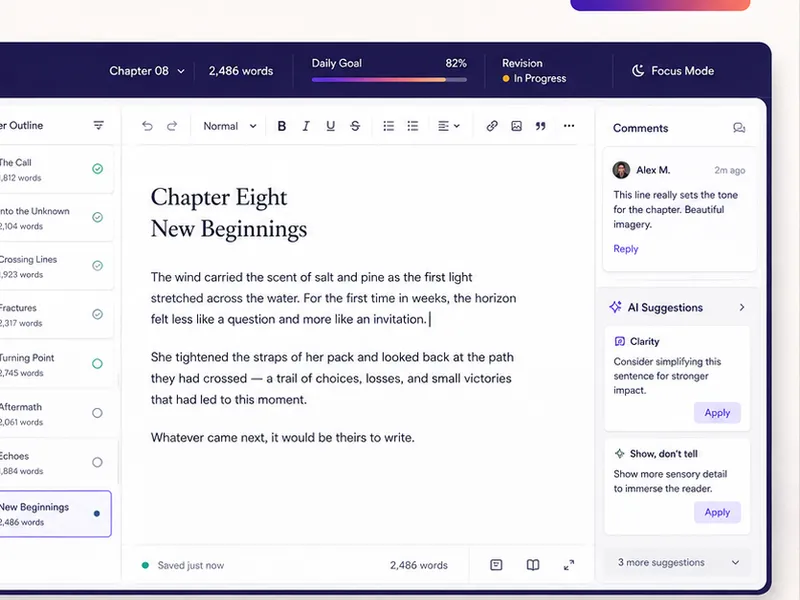Mark Echoes chapter complete
800x600 pixels.
97,462
